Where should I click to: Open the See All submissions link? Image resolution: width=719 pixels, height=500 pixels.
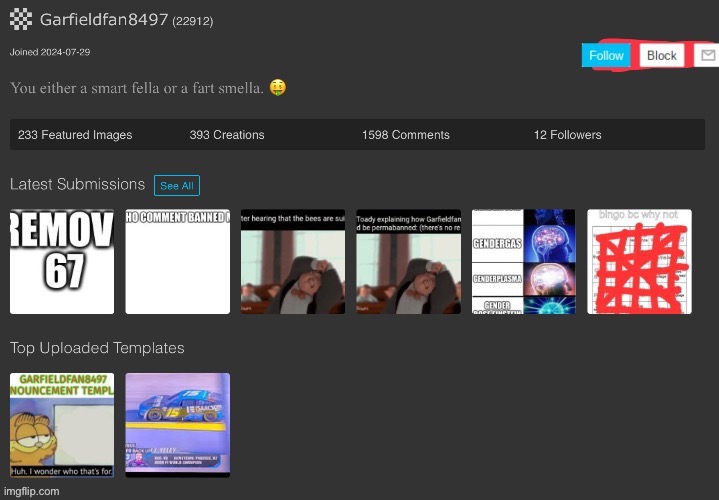click(x=177, y=186)
